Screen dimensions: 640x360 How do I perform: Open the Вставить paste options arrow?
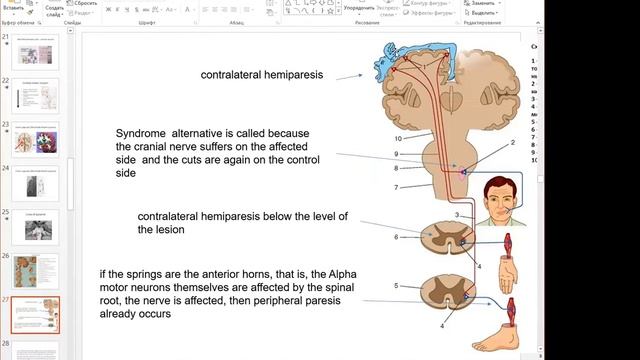13,13
